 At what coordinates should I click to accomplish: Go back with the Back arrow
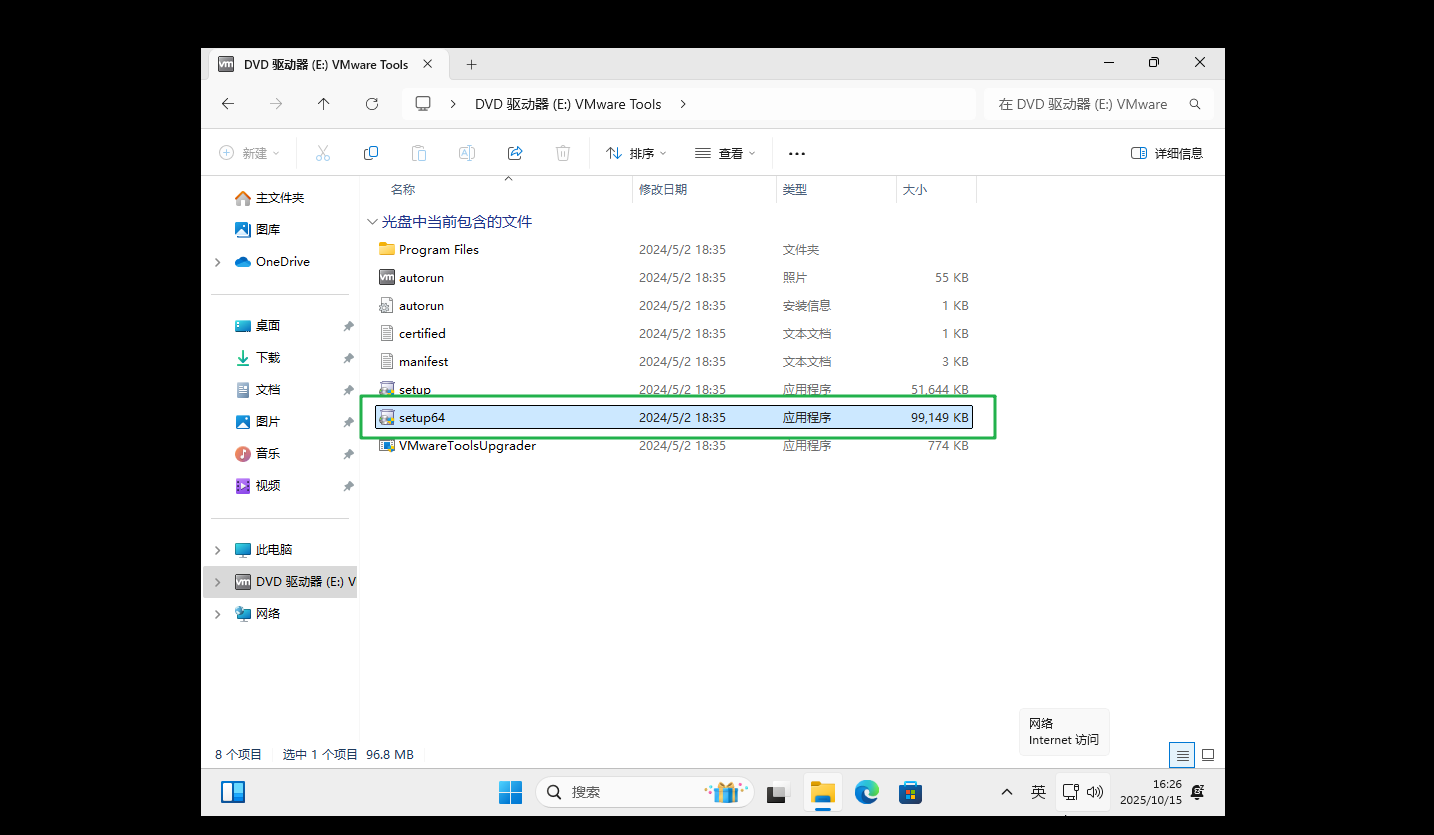(x=228, y=104)
